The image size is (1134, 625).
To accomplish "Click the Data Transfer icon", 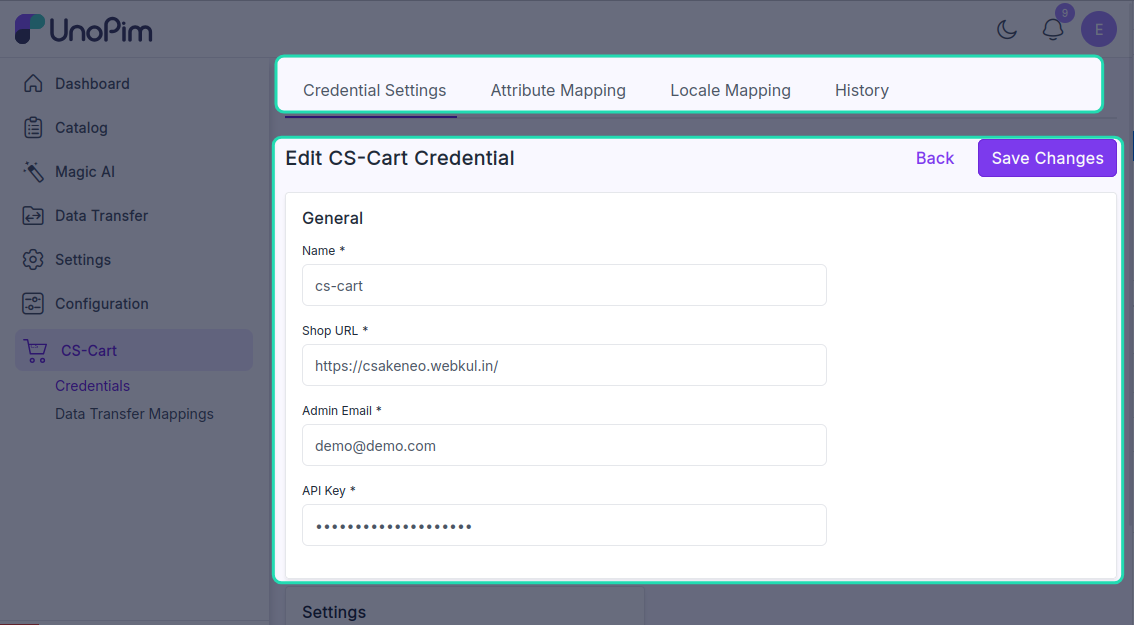I will tap(33, 216).
